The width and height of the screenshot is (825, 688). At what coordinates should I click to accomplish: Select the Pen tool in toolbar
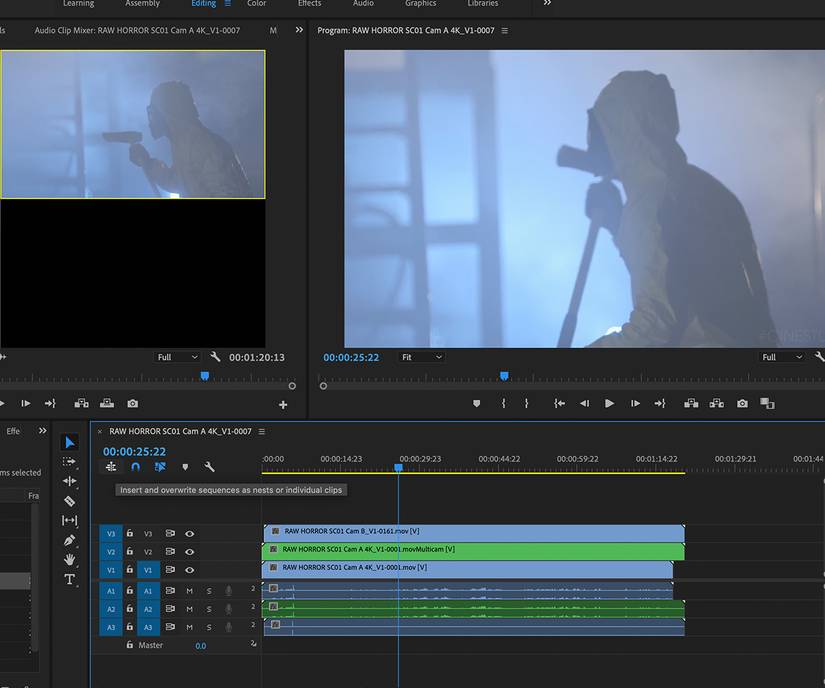[70, 540]
